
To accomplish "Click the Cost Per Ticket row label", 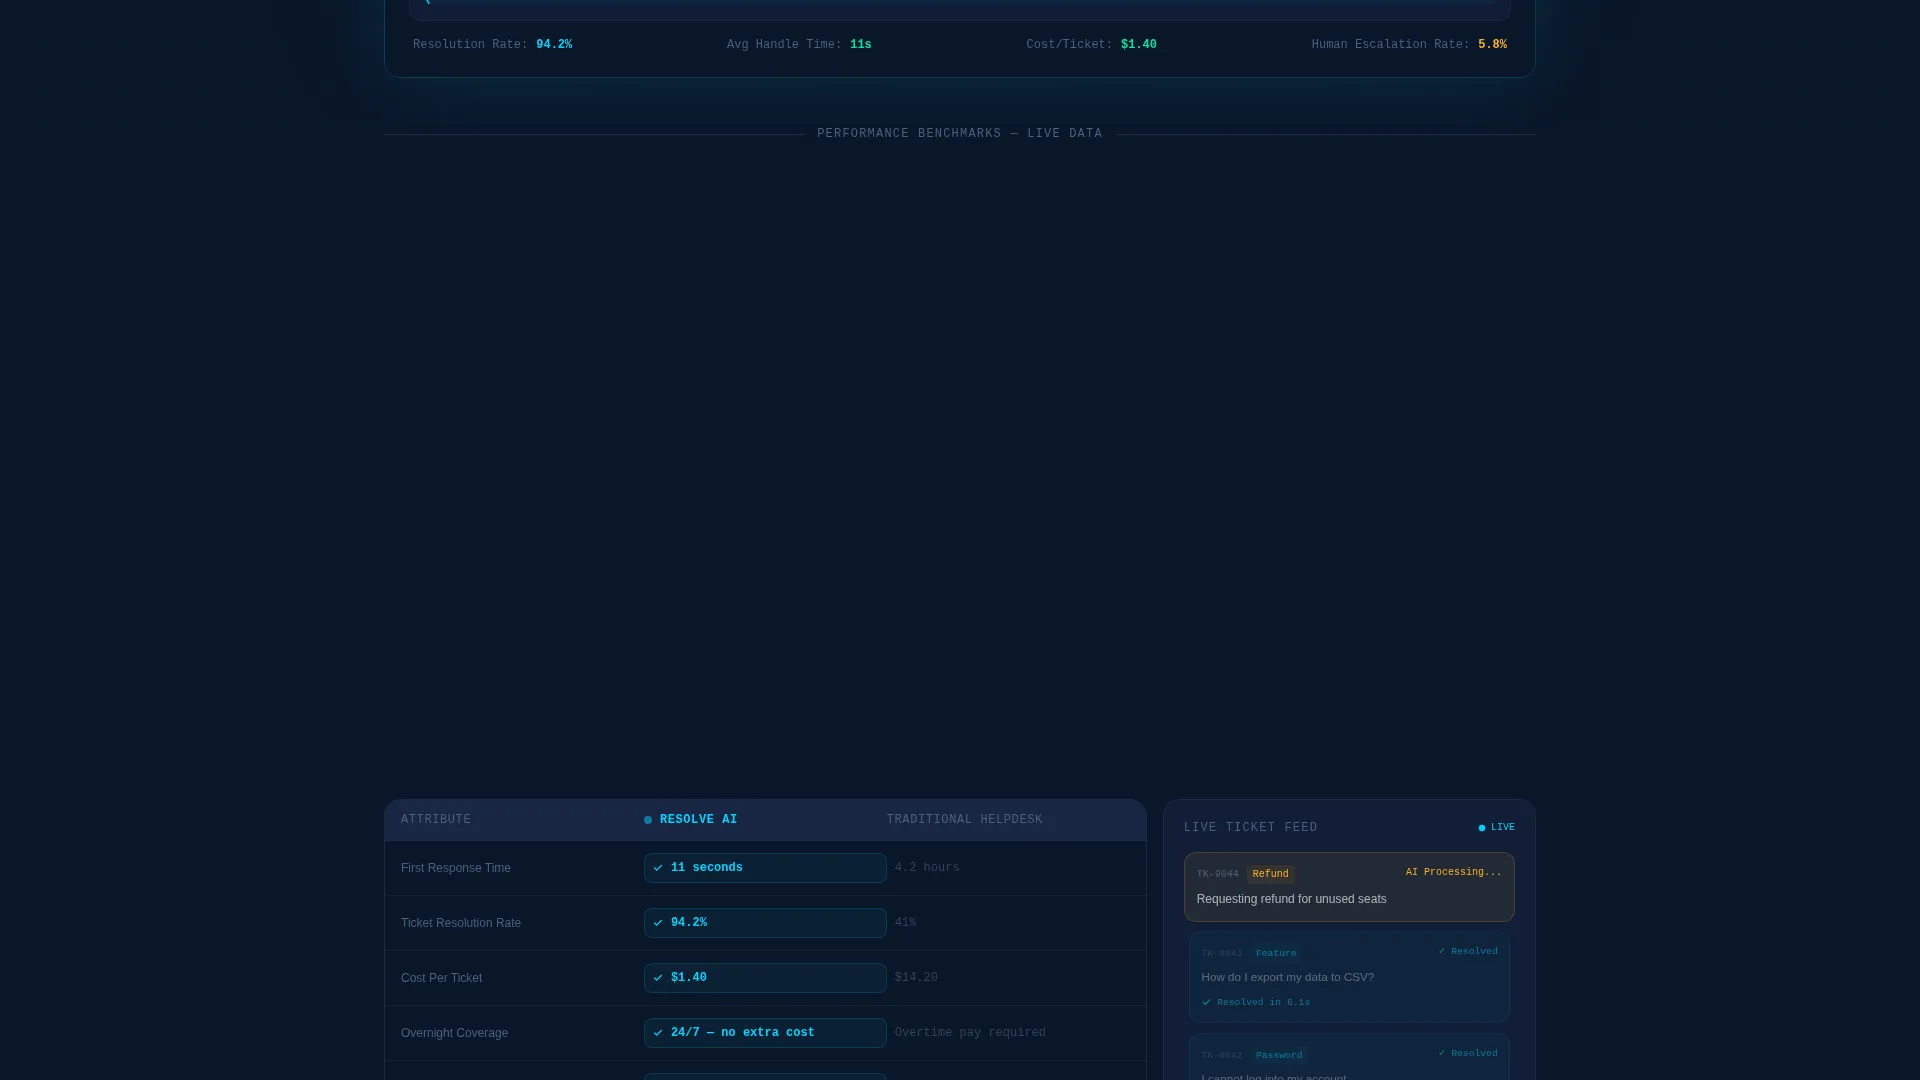I will 441,978.
